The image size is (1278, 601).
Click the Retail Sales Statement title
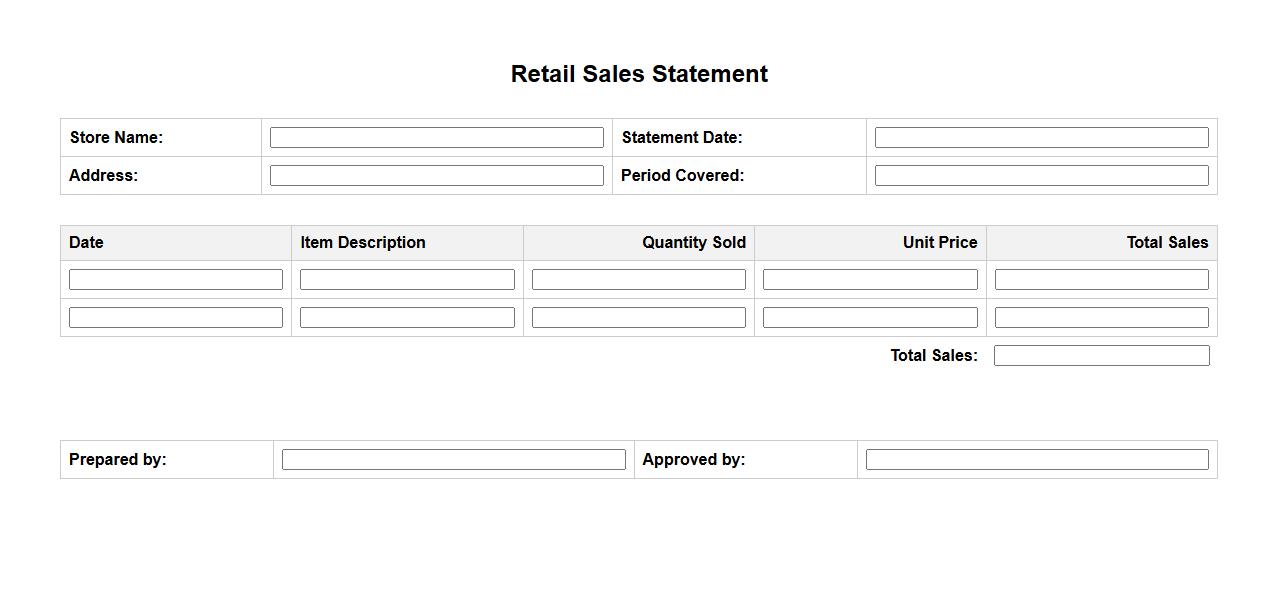click(639, 74)
